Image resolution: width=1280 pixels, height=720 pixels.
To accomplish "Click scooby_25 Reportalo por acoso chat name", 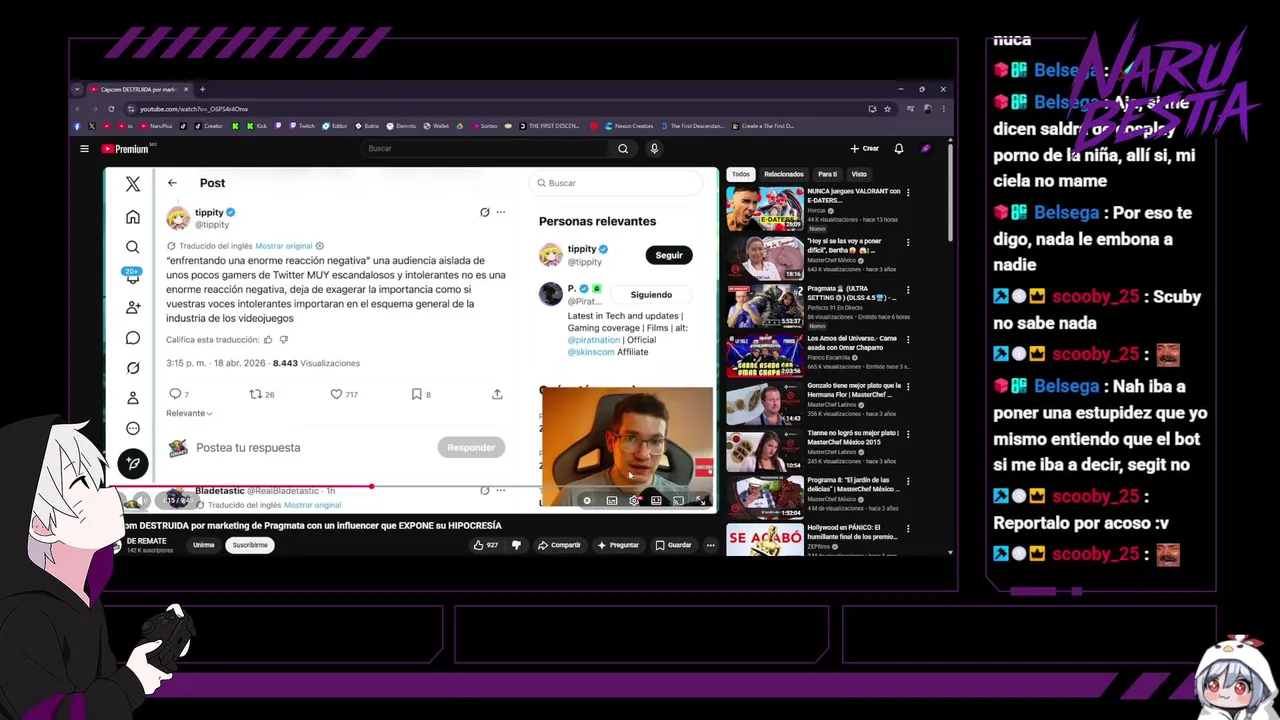I will pyautogui.click(x=1095, y=496).
